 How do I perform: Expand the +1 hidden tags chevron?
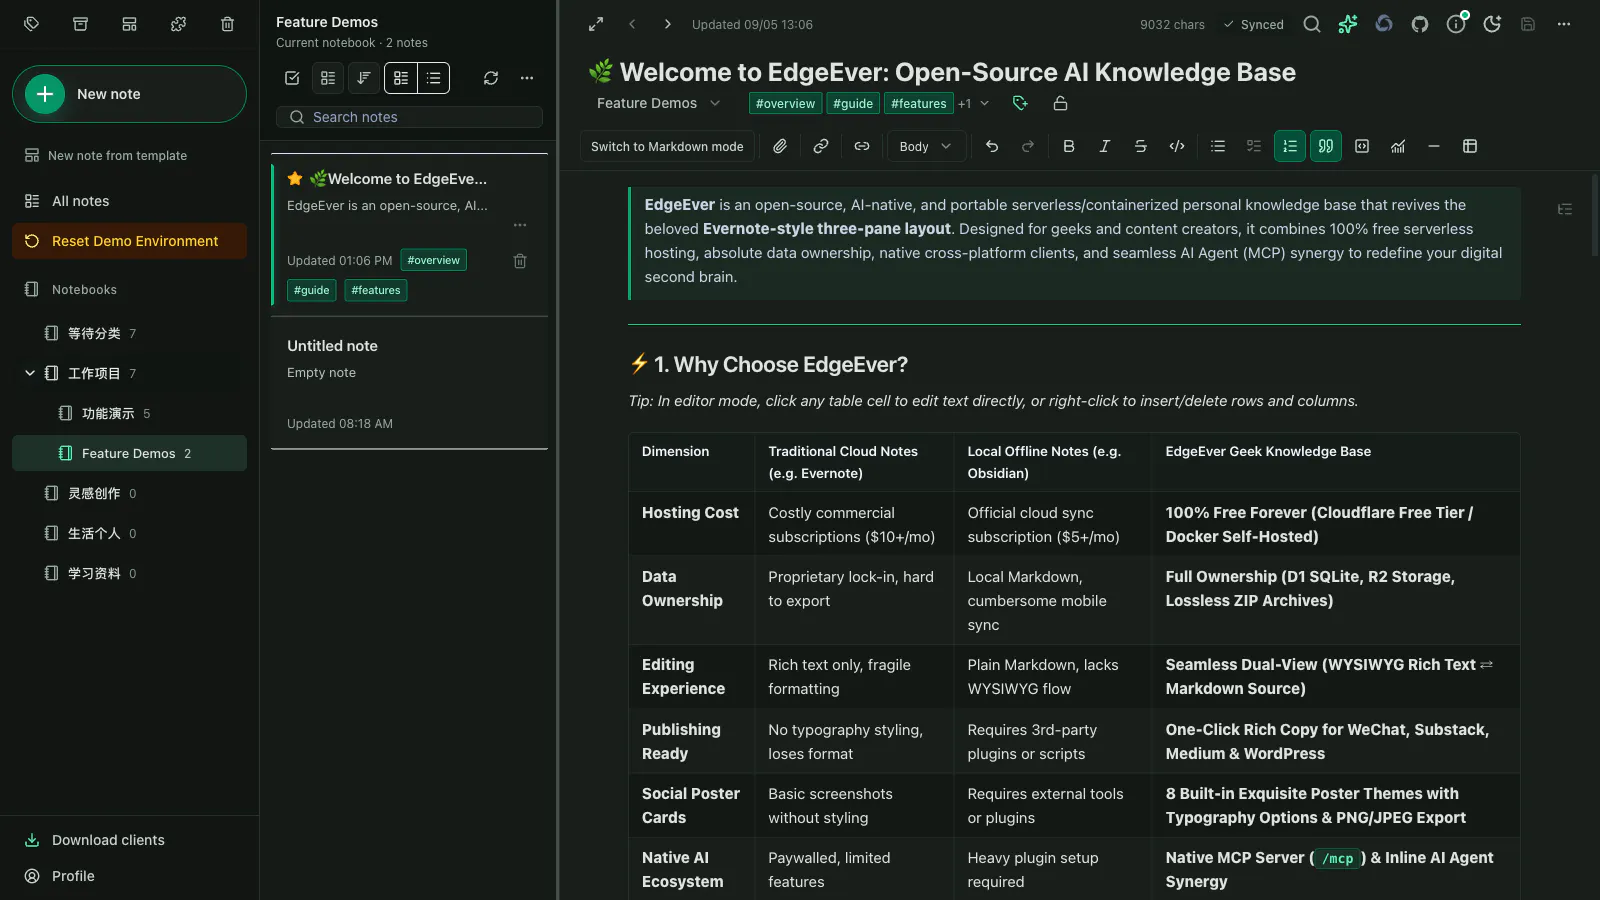click(985, 103)
